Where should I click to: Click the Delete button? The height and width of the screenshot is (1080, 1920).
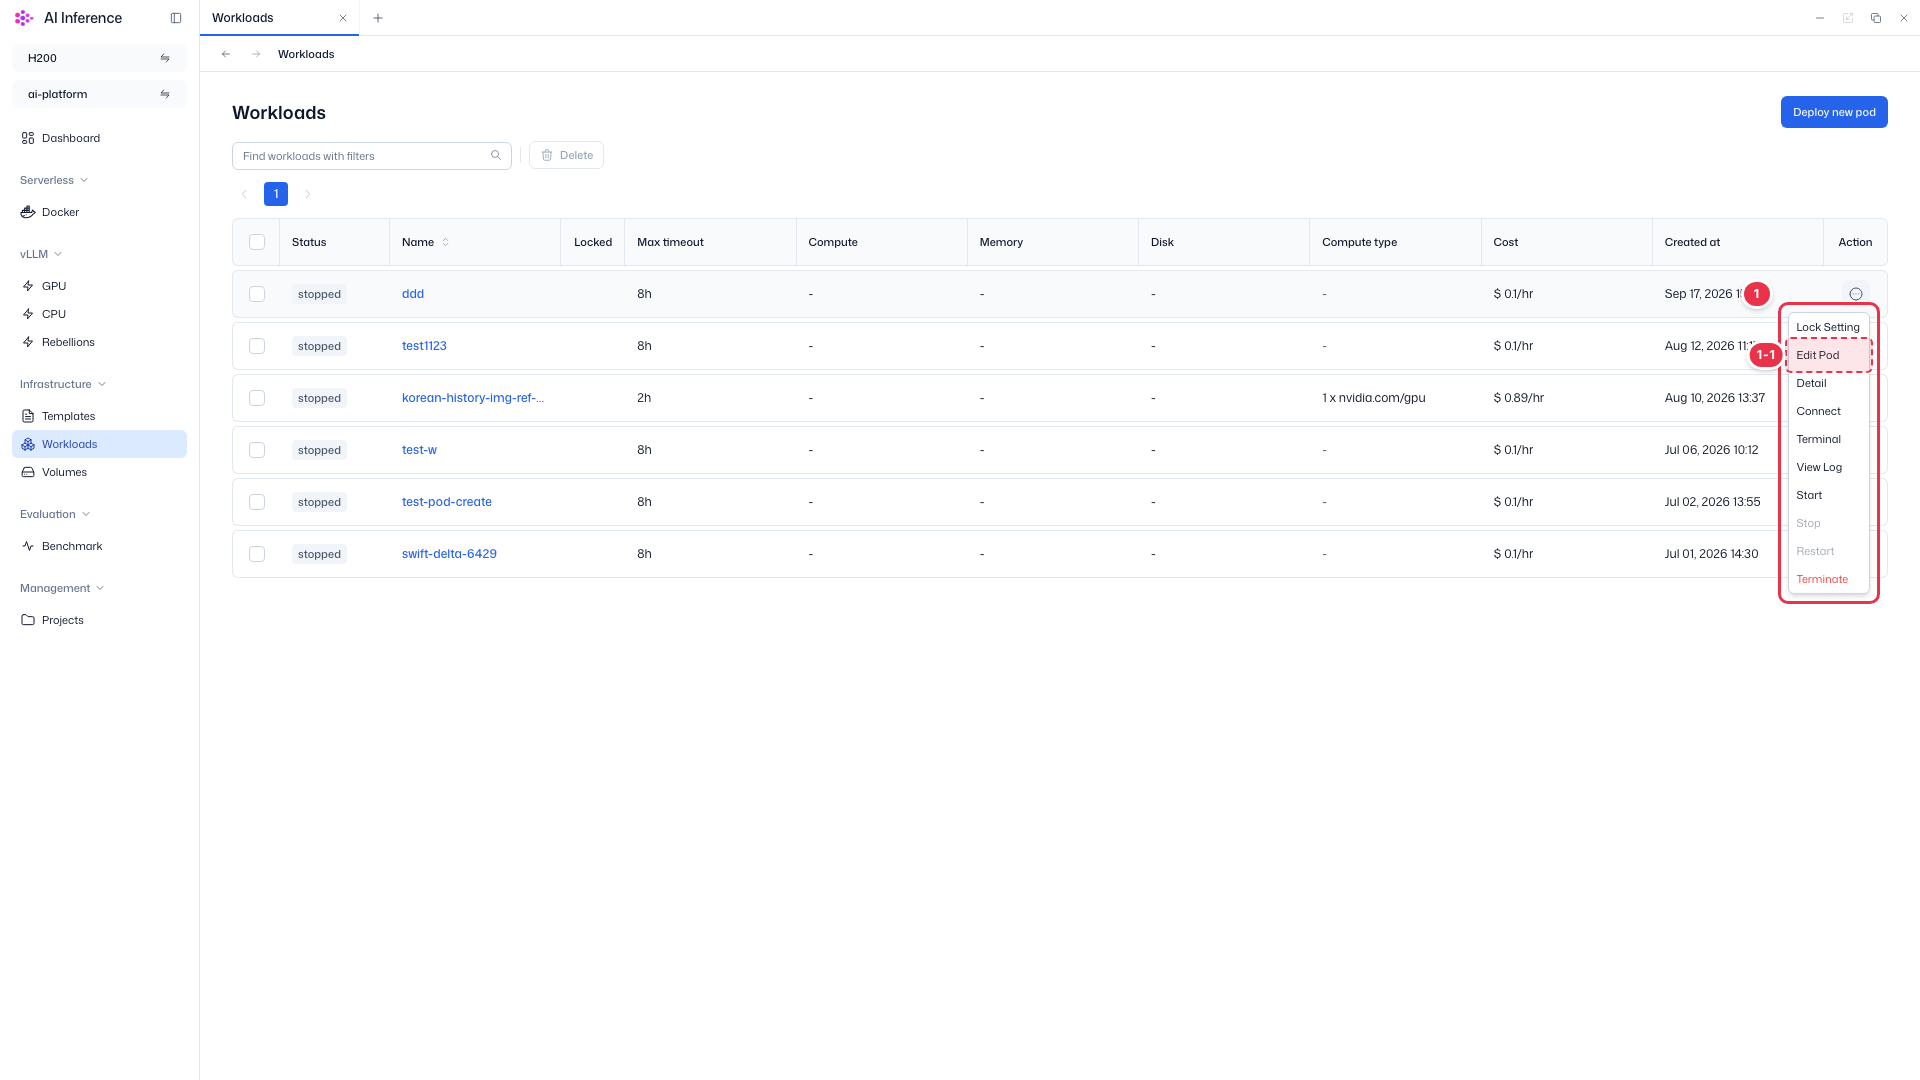click(x=566, y=155)
